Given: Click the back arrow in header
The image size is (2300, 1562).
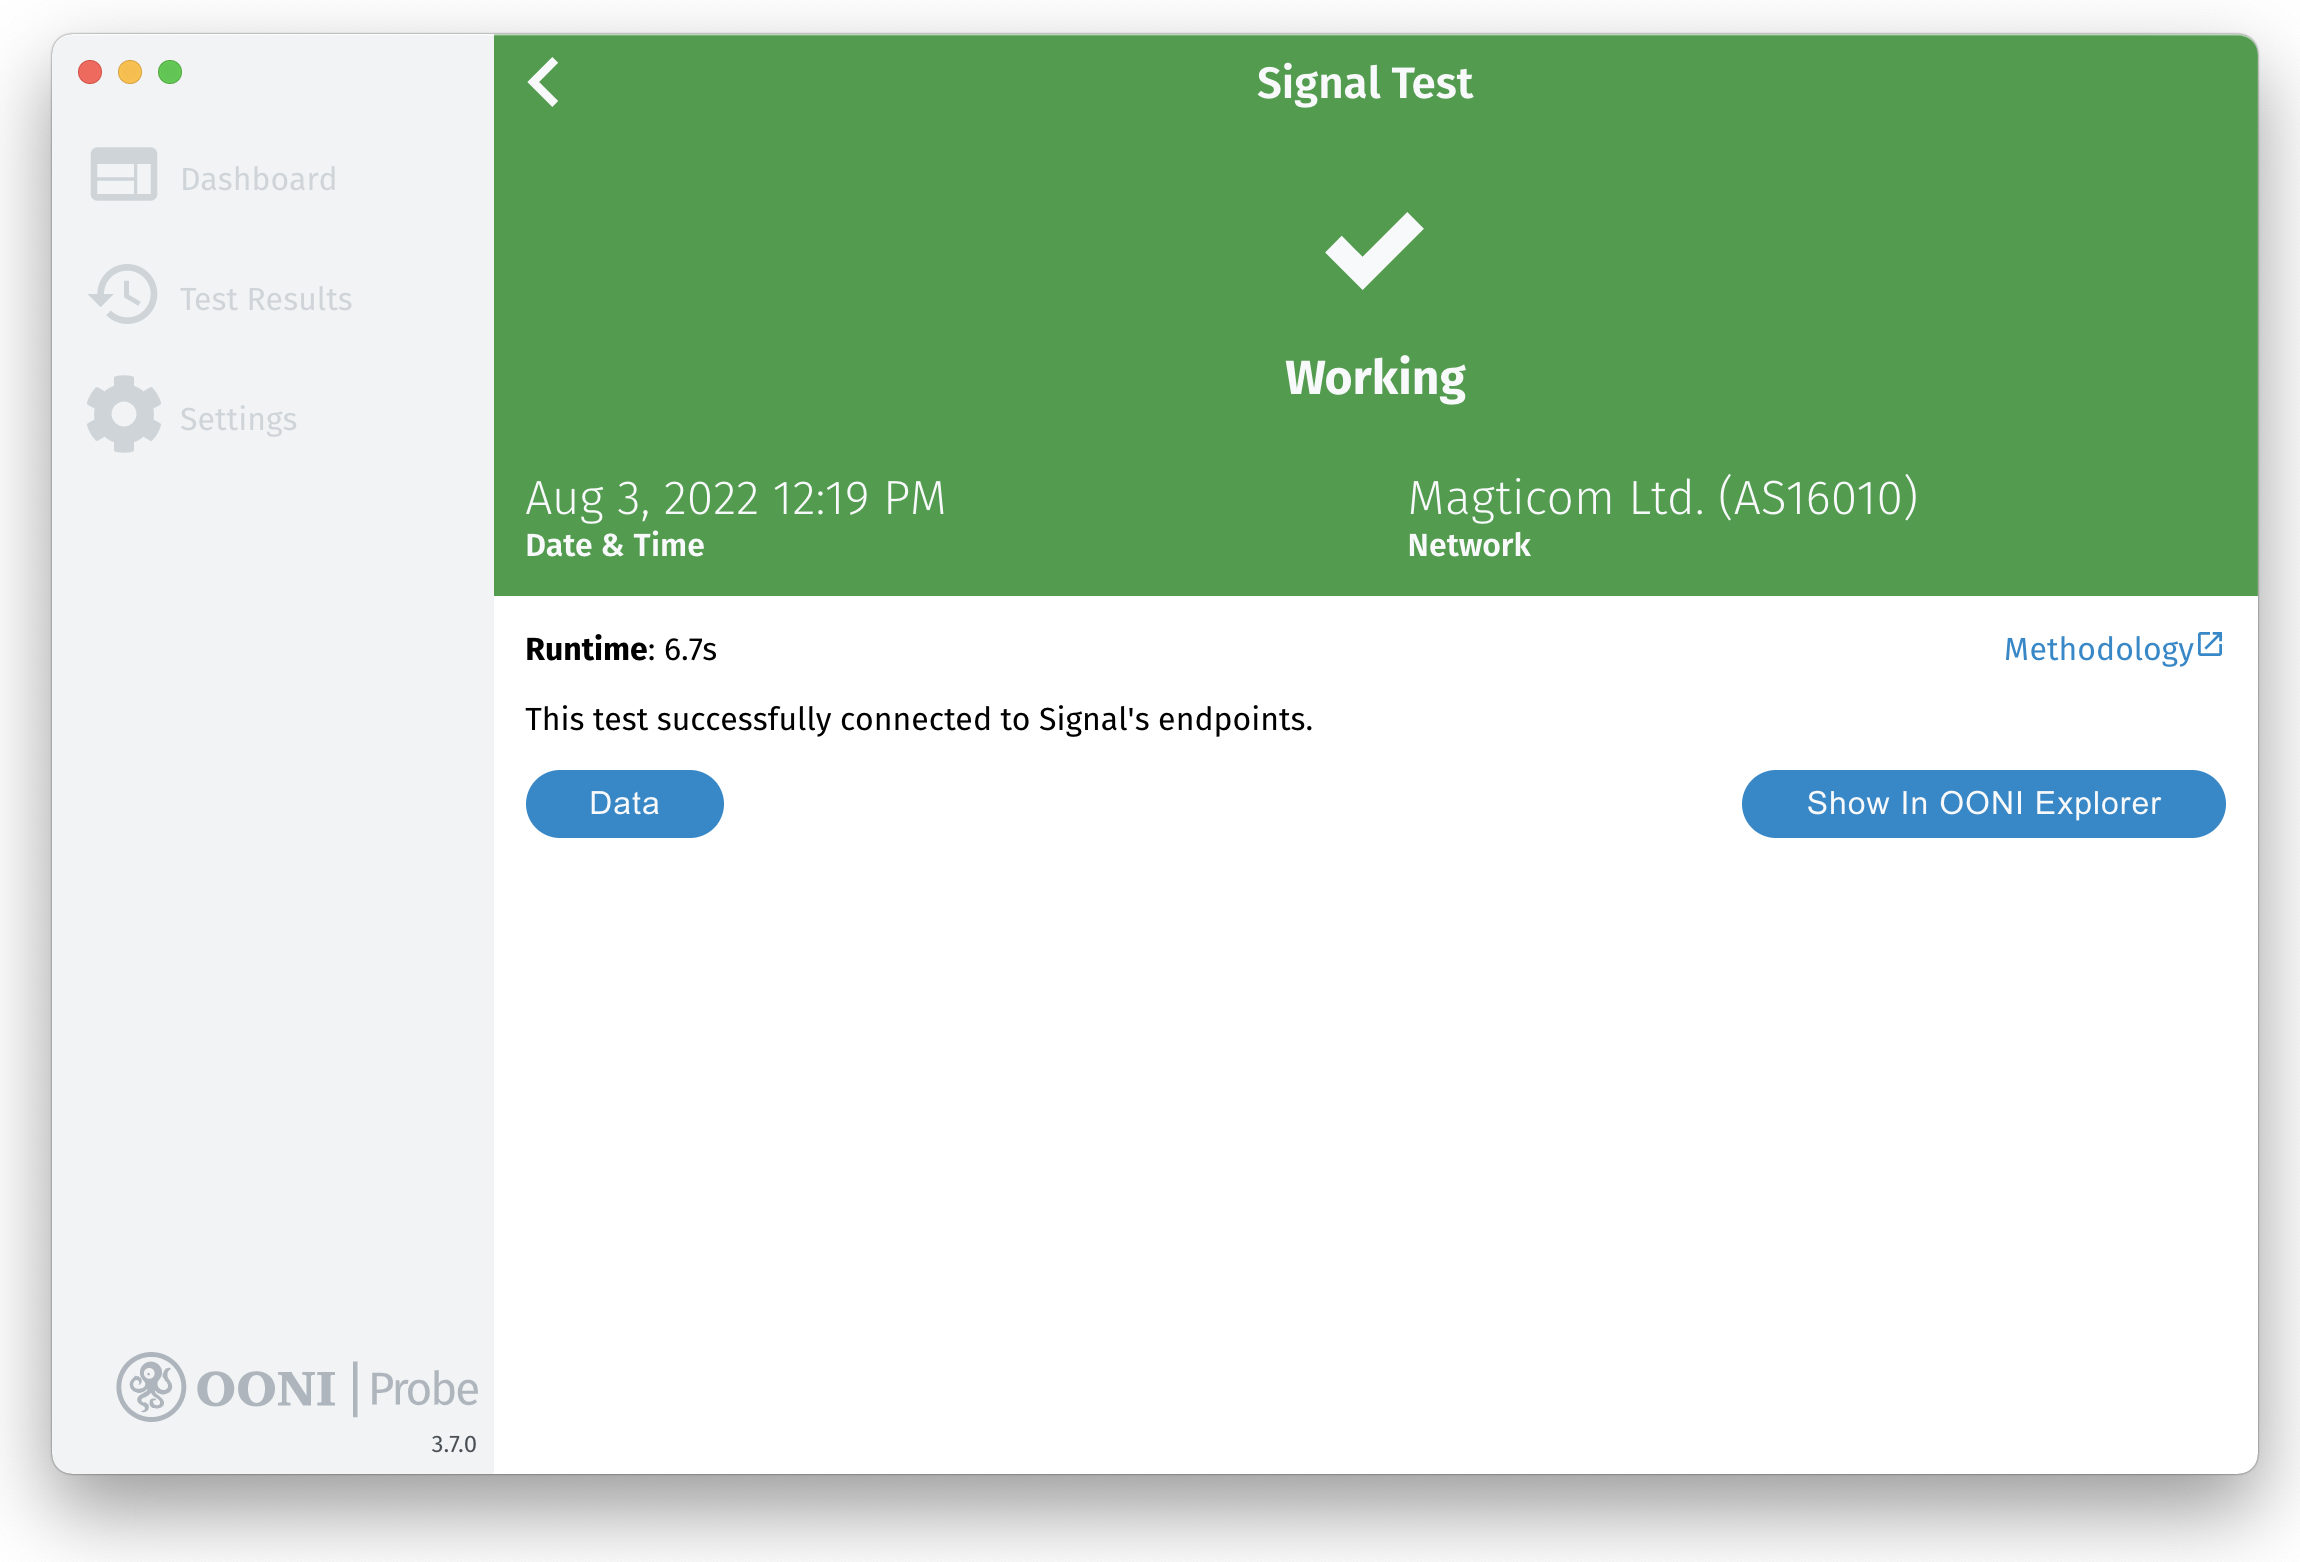Looking at the screenshot, I should tap(544, 82).
